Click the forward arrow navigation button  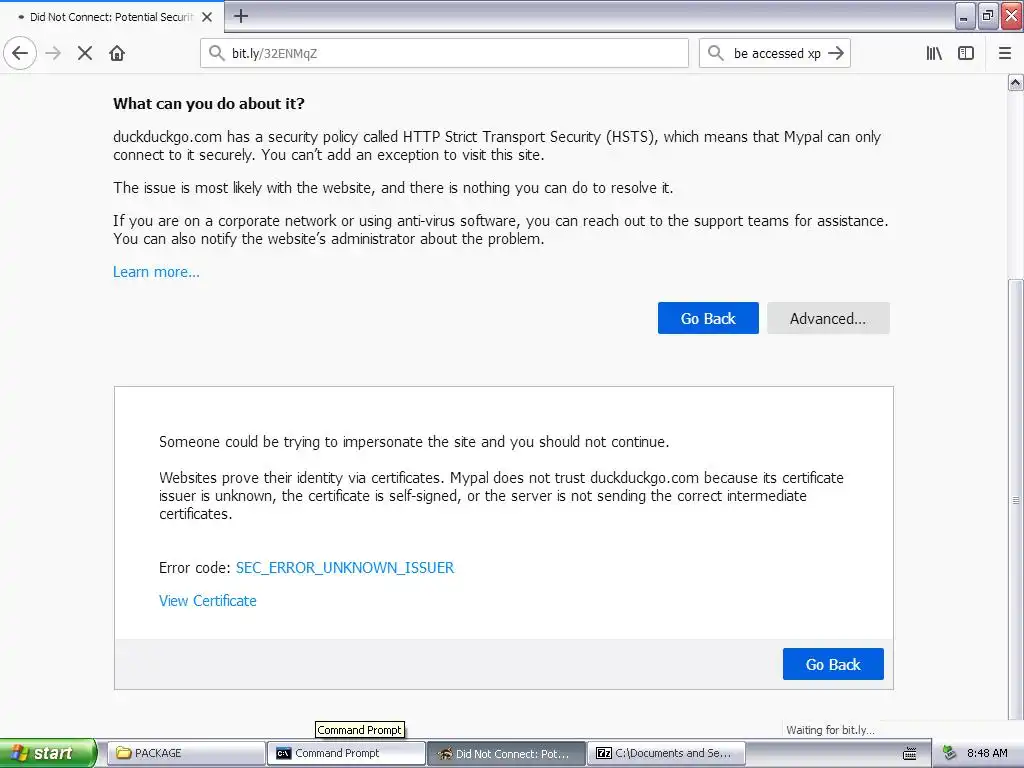(x=53, y=53)
